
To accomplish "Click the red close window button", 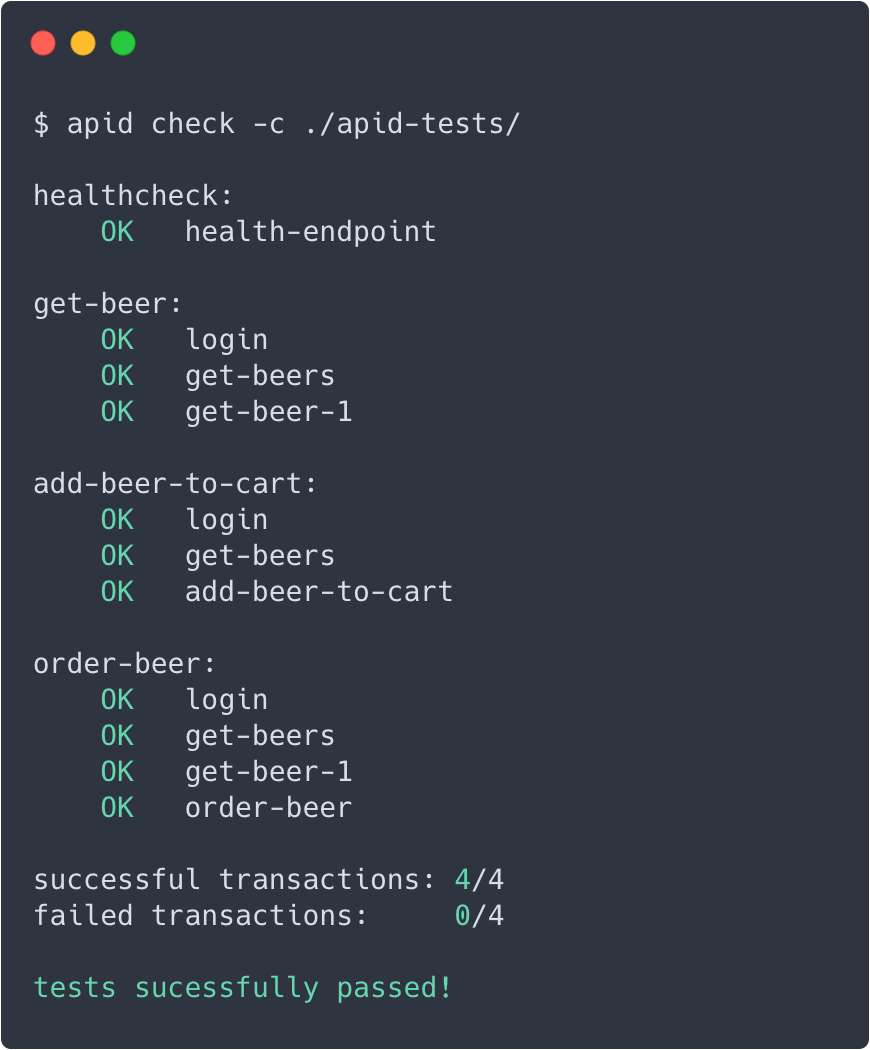I will [43, 43].
